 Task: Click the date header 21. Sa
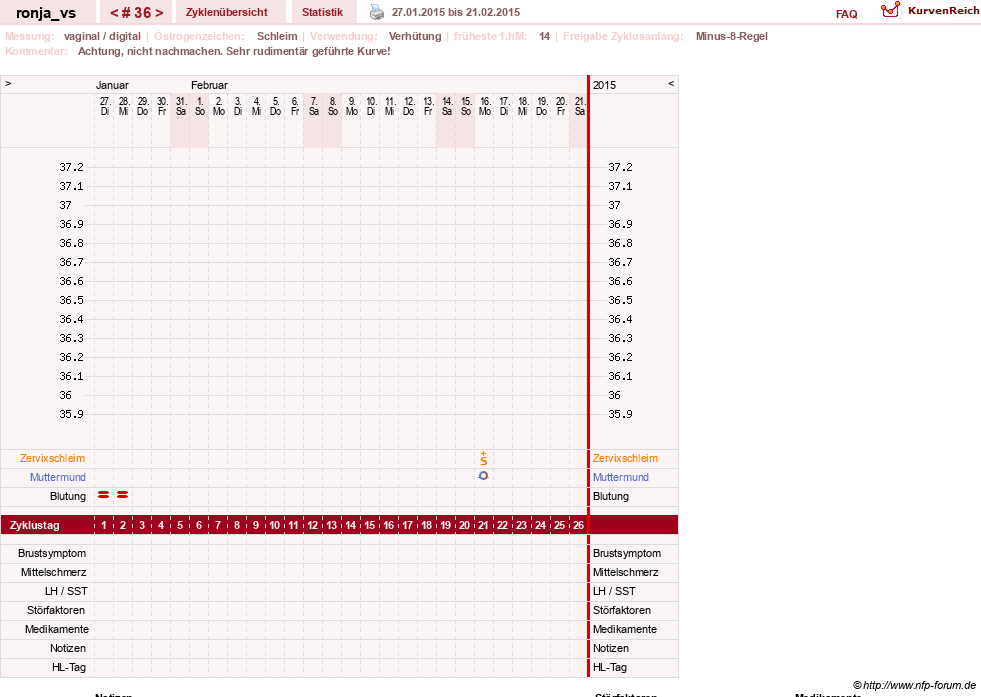point(580,106)
